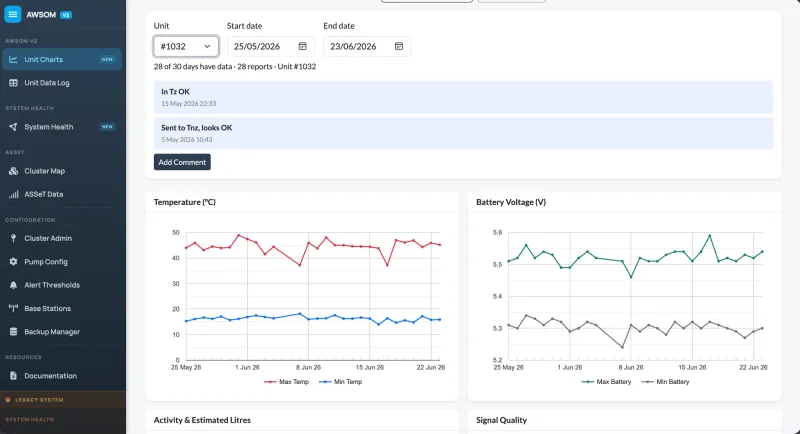Click the Documentation file icon
The image size is (800, 434).
pyautogui.click(x=13, y=376)
